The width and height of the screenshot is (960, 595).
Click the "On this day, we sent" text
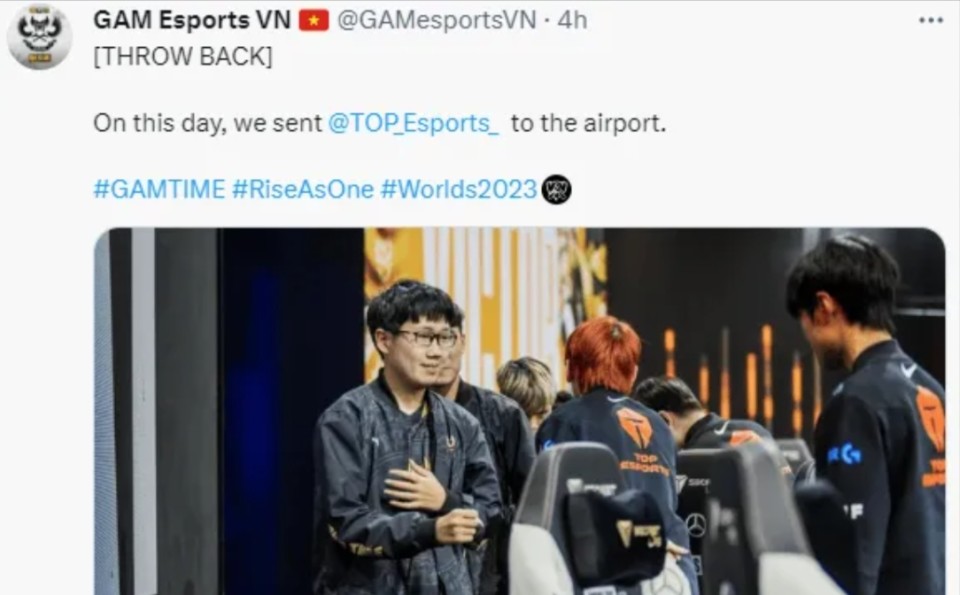point(208,123)
